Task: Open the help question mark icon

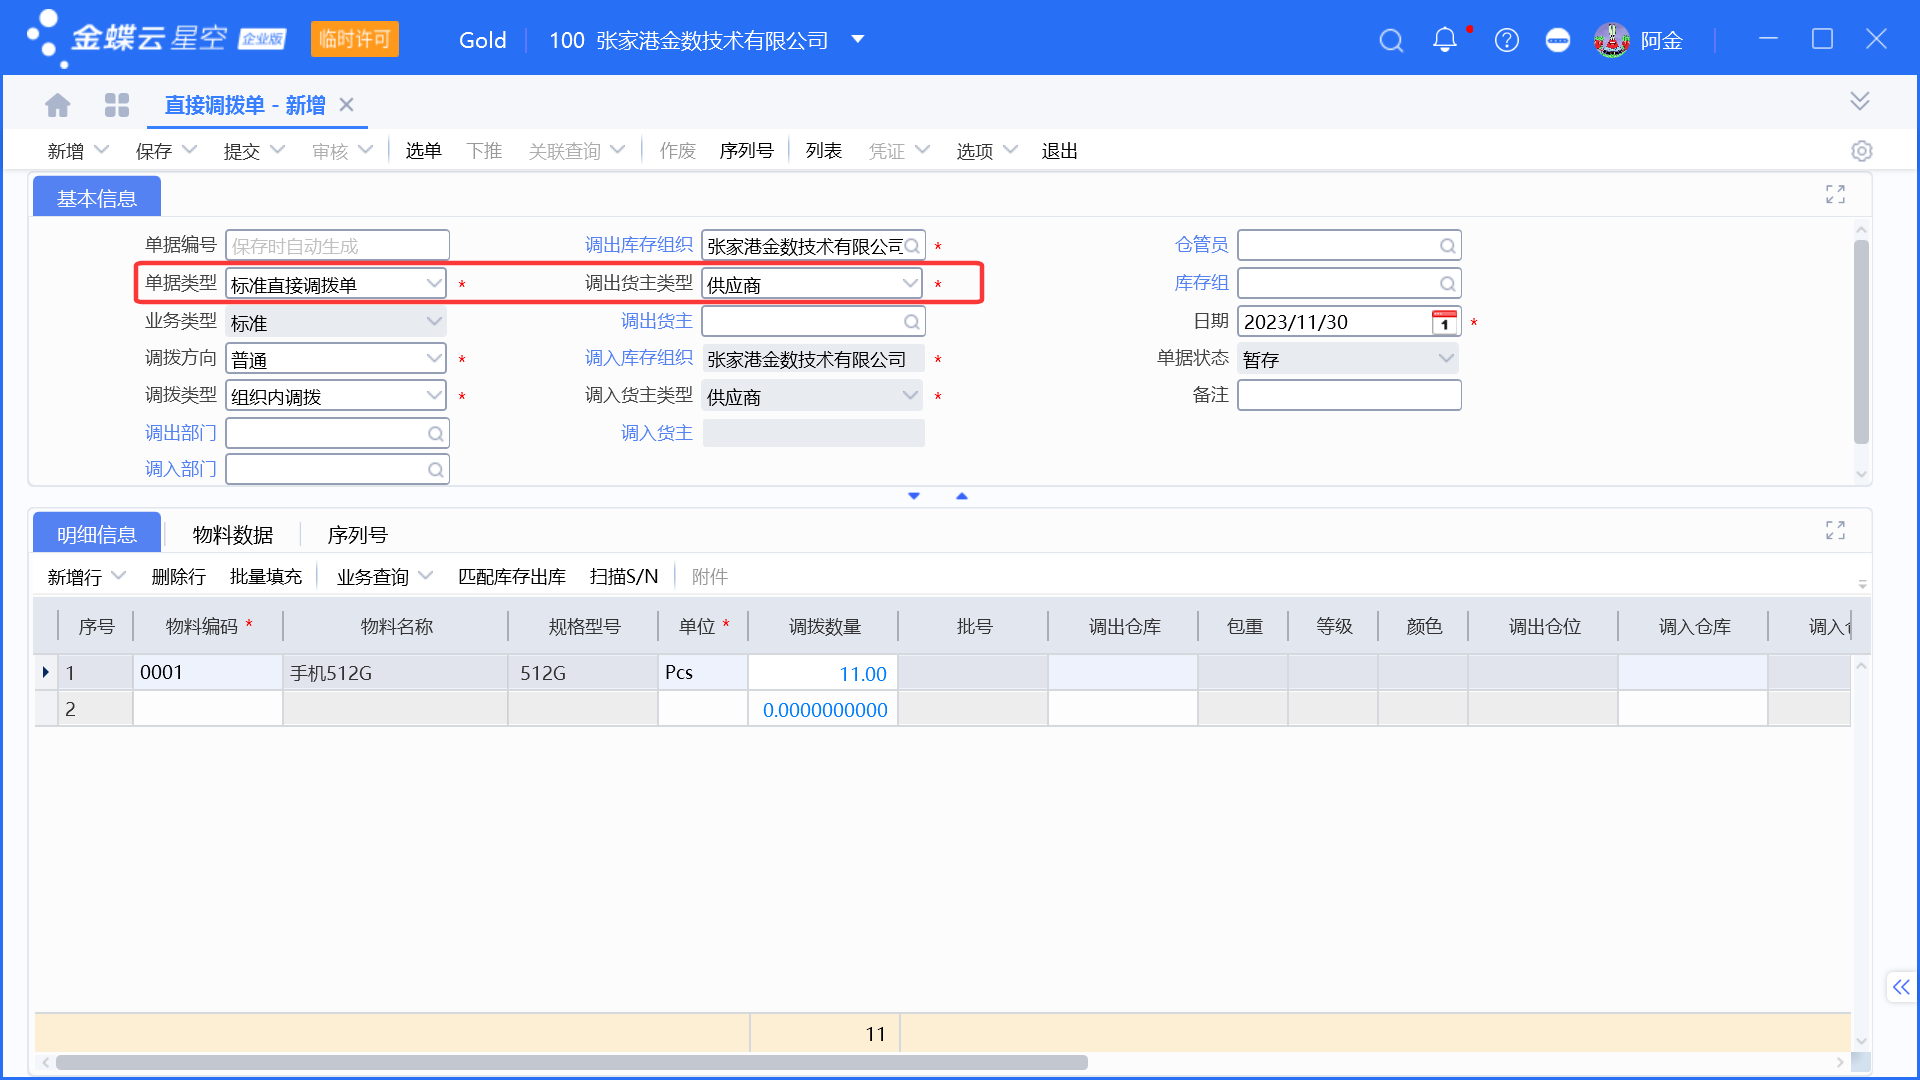Action: 1507,40
